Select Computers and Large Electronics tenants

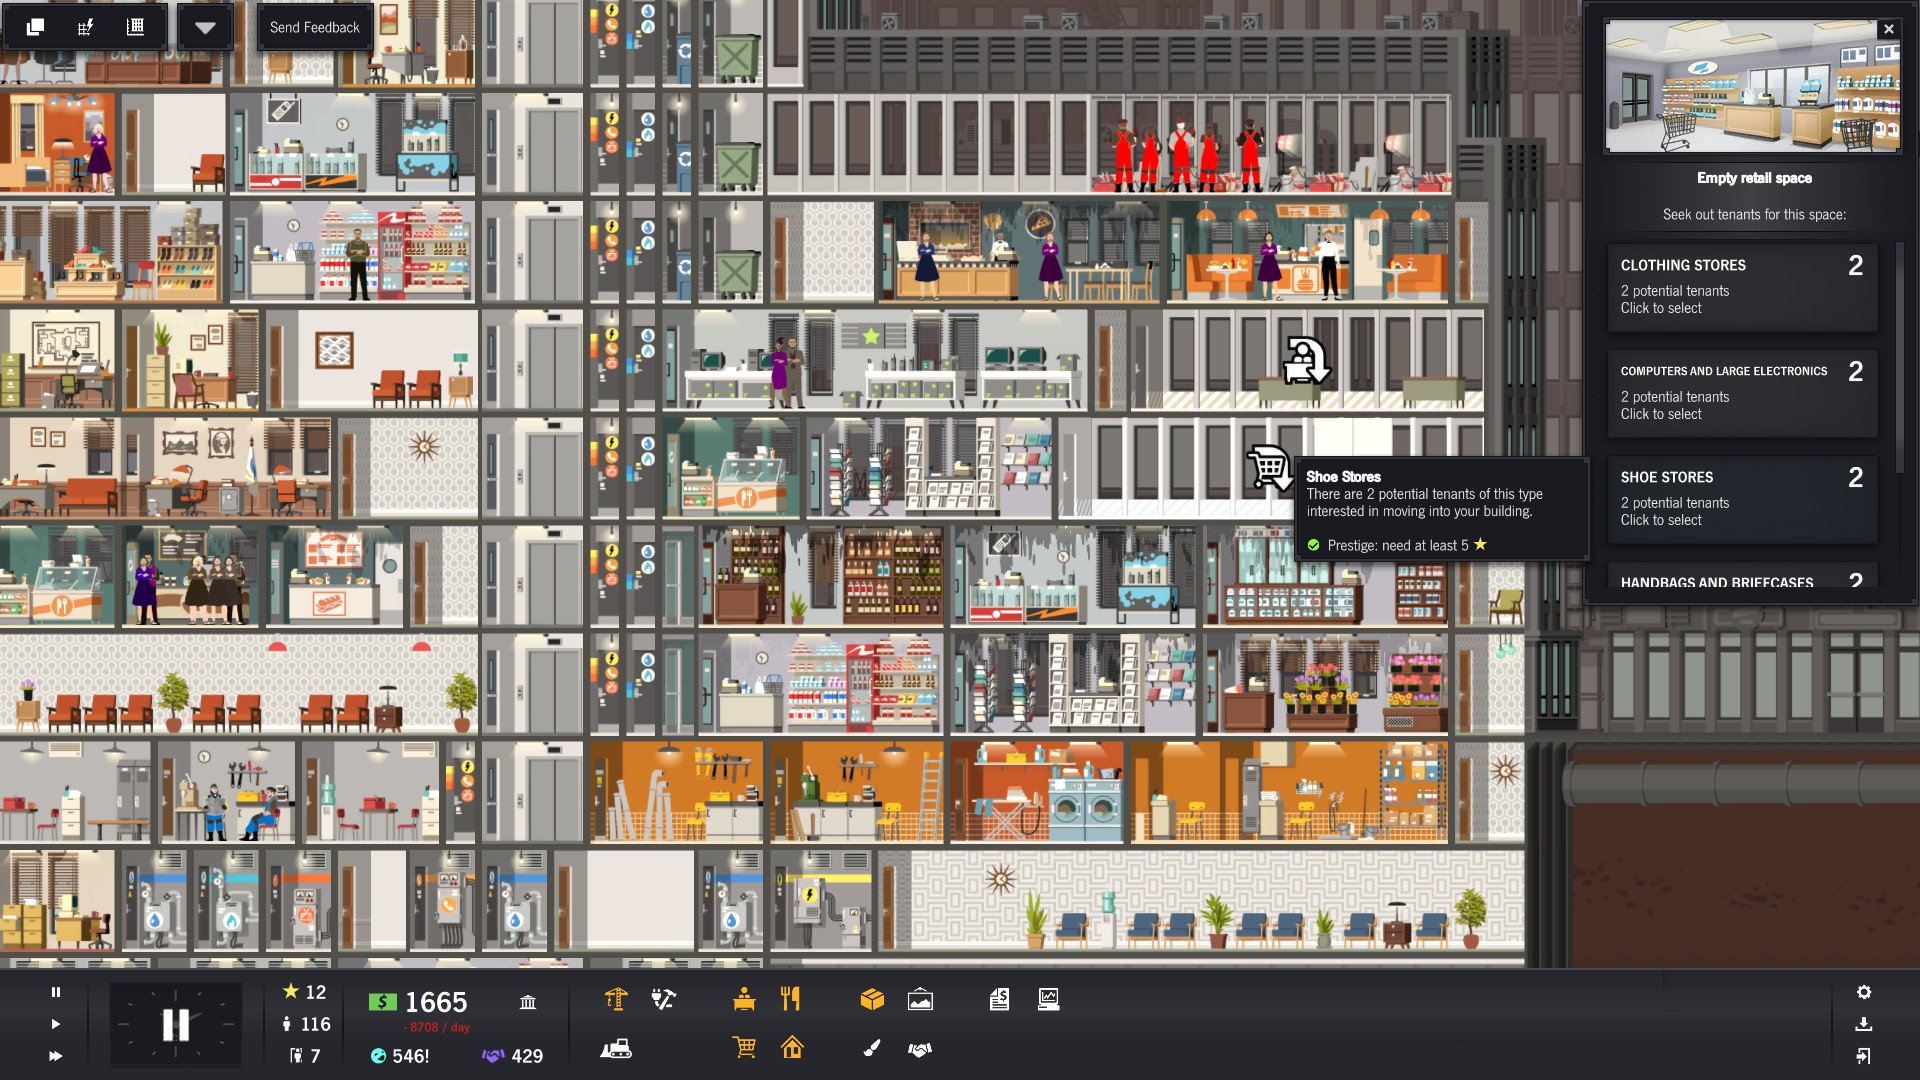[x=1742, y=392]
